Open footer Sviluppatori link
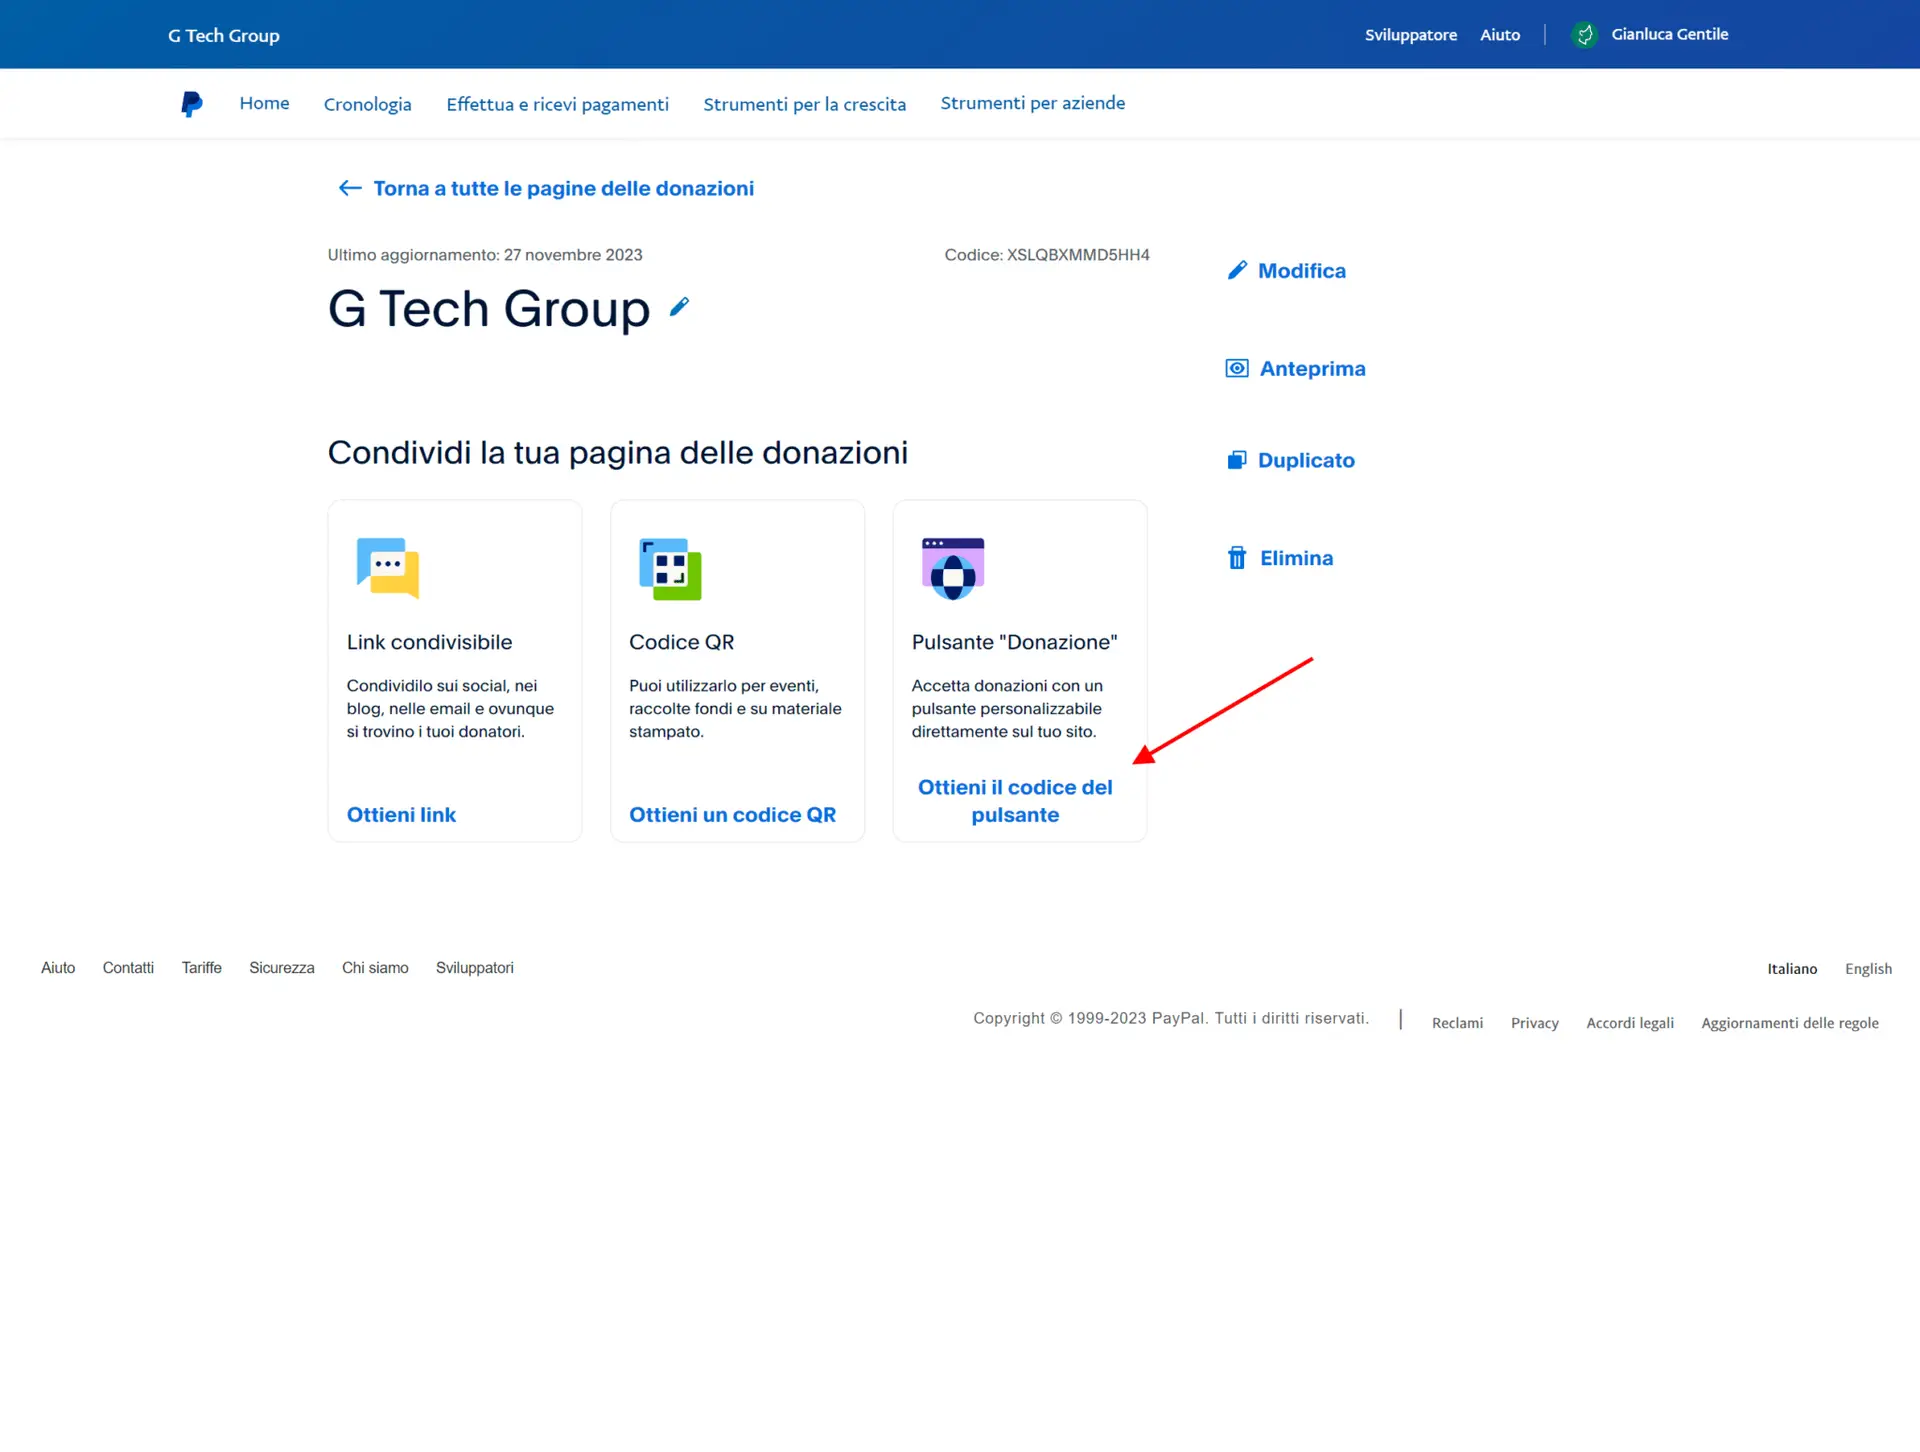The height and width of the screenshot is (1452, 1920). [475, 968]
